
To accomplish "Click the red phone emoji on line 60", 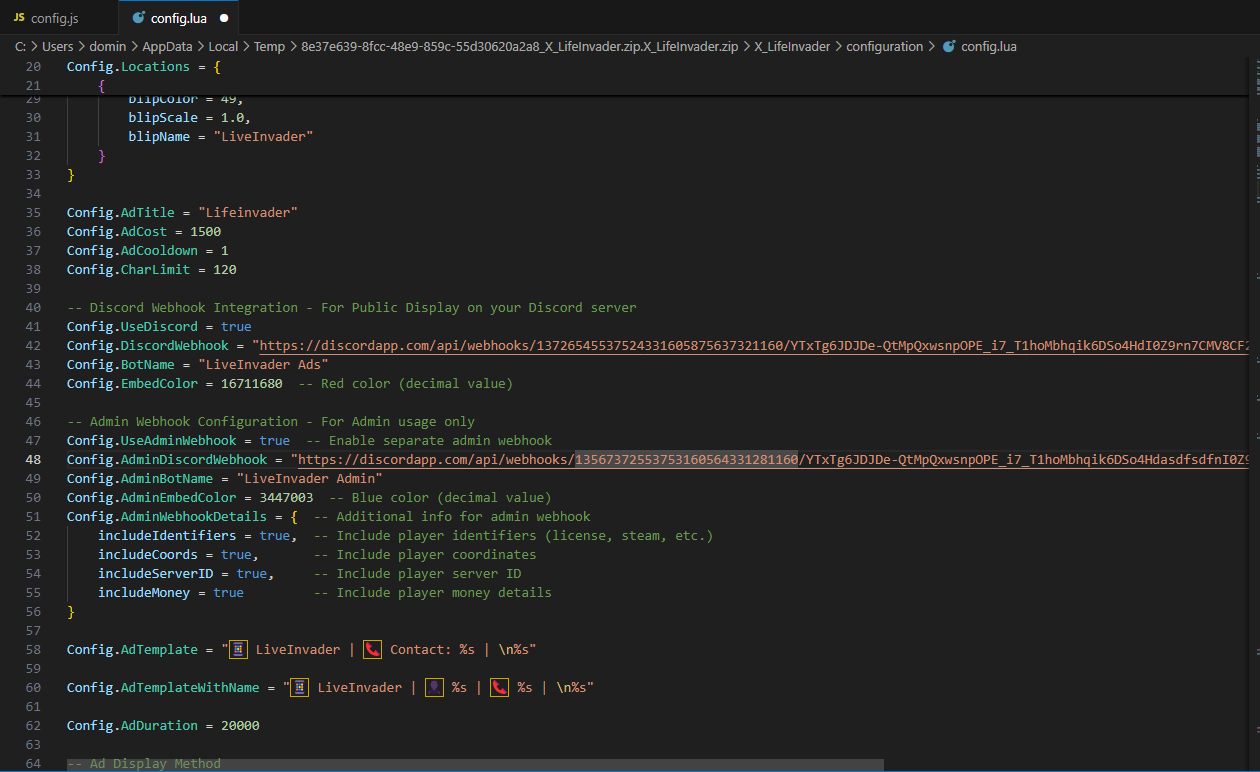I will click(x=499, y=688).
